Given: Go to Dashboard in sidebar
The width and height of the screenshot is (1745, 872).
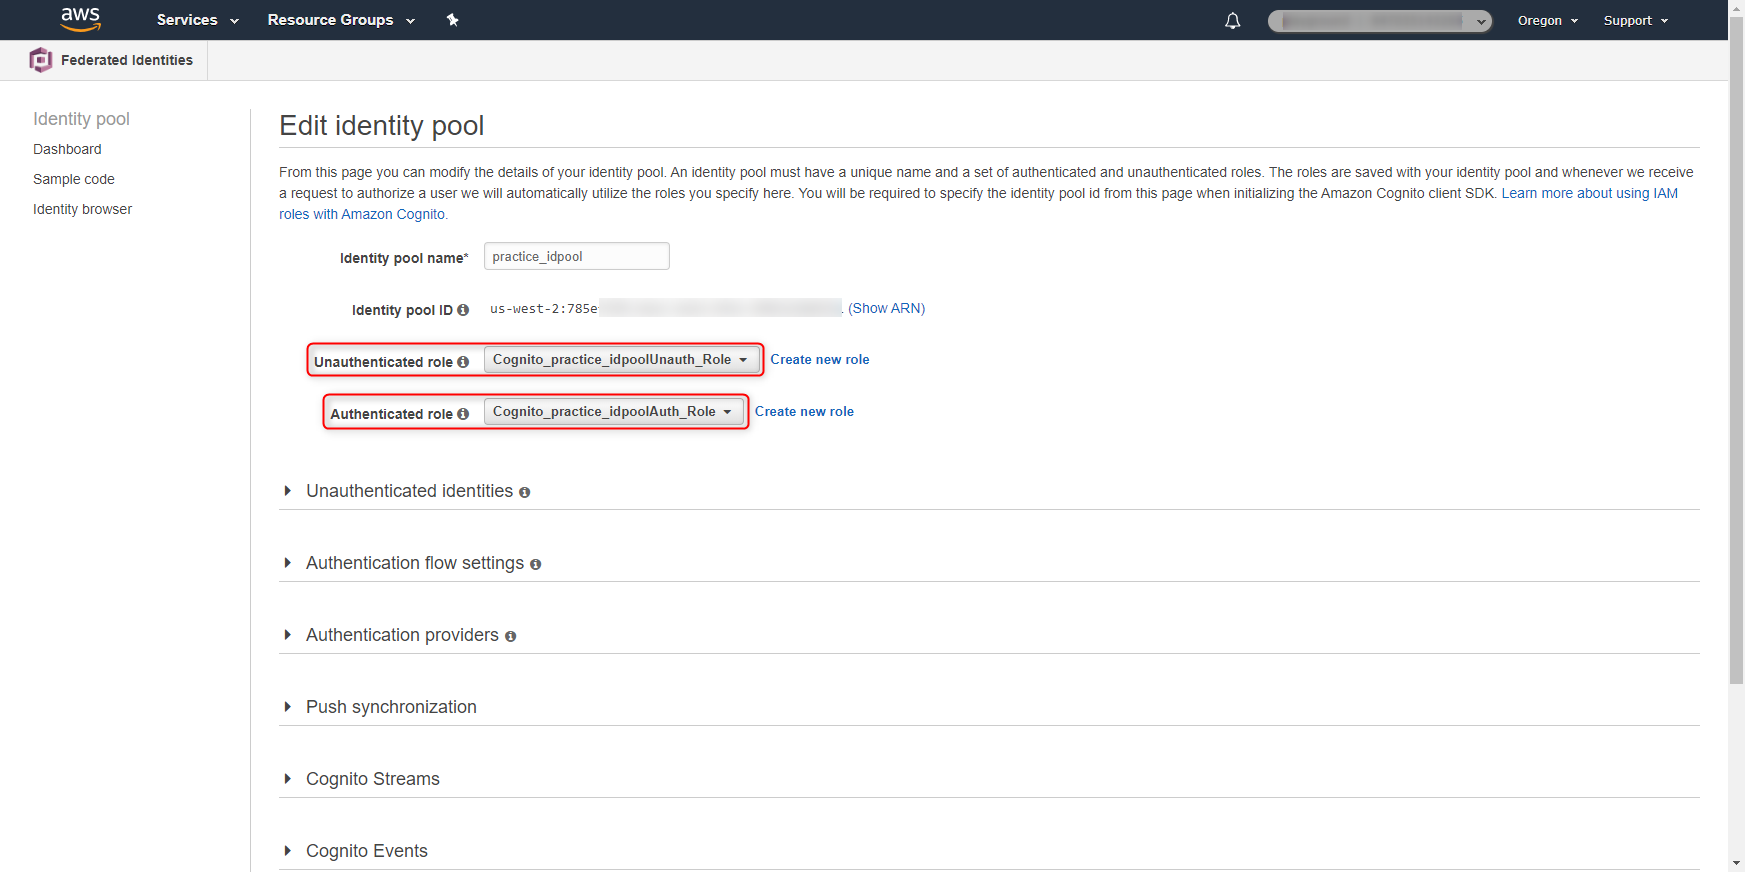Looking at the screenshot, I should pos(67,149).
